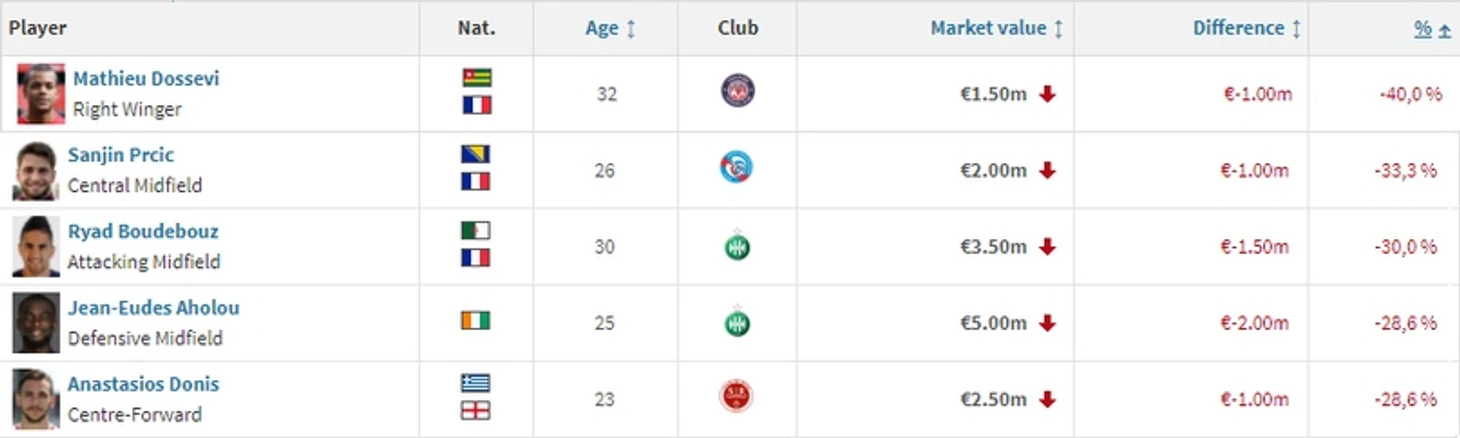Click Saint-Étienne crest in Aholou row
The height and width of the screenshot is (438, 1460).
[x=737, y=322]
